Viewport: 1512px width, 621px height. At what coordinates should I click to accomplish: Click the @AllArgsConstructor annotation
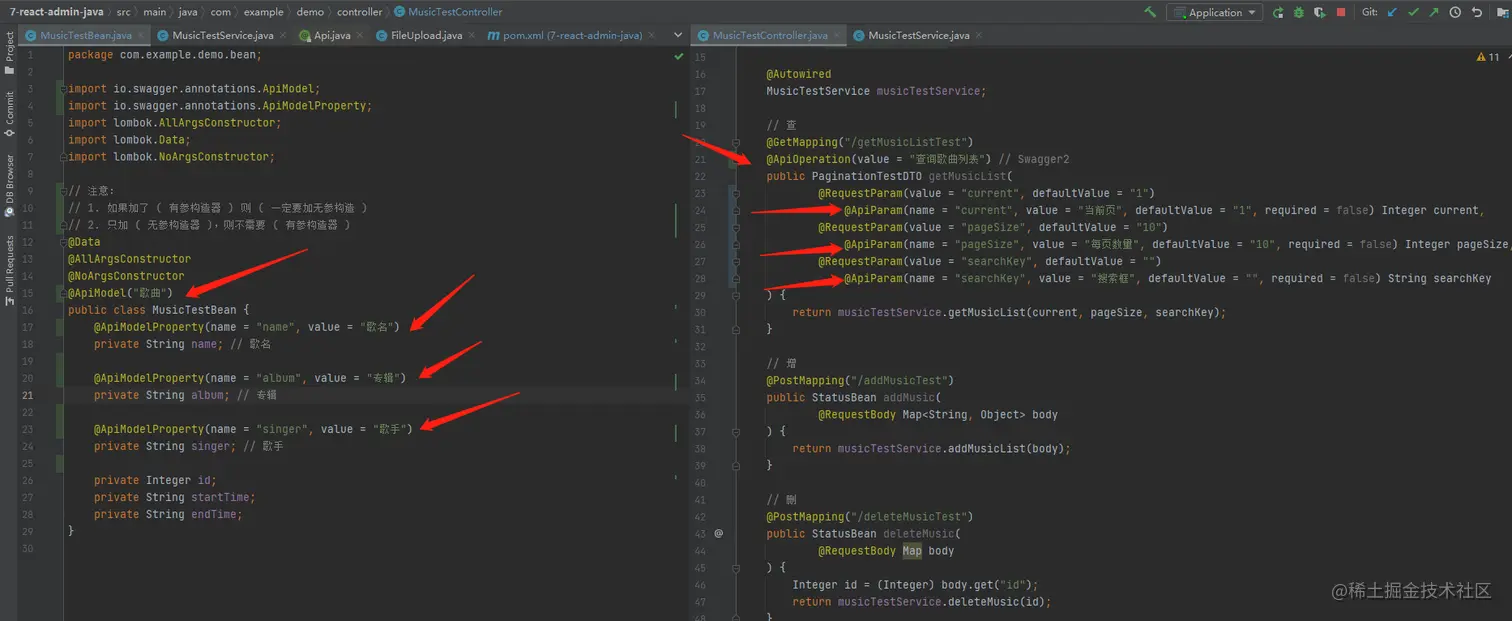(129, 259)
